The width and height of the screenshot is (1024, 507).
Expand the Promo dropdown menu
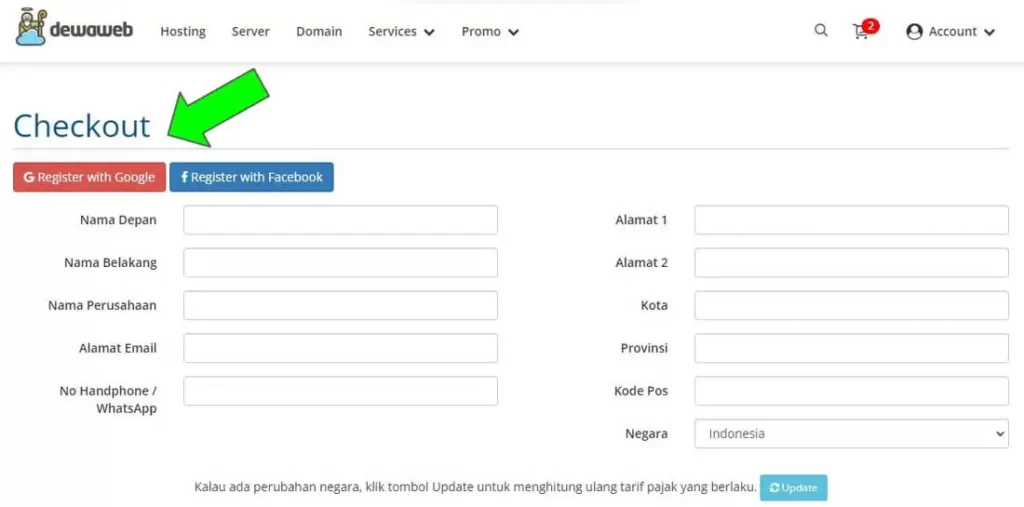(490, 31)
